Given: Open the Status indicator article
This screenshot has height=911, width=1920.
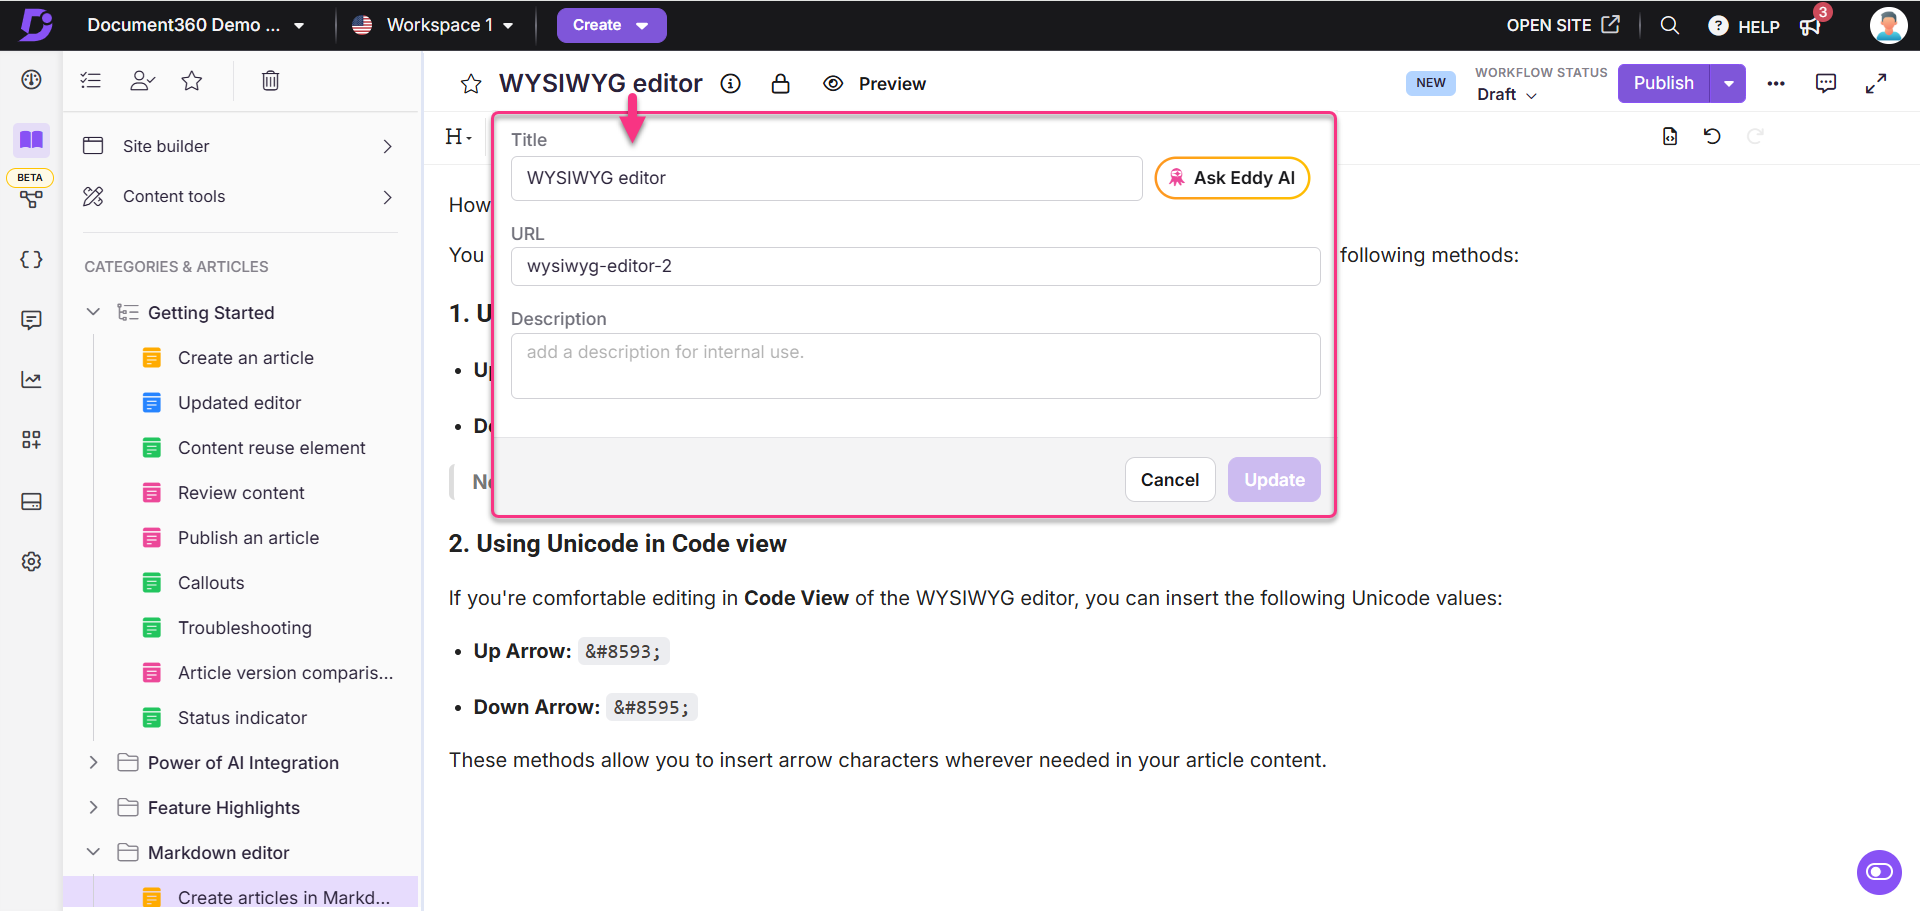Looking at the screenshot, I should click(x=243, y=718).
